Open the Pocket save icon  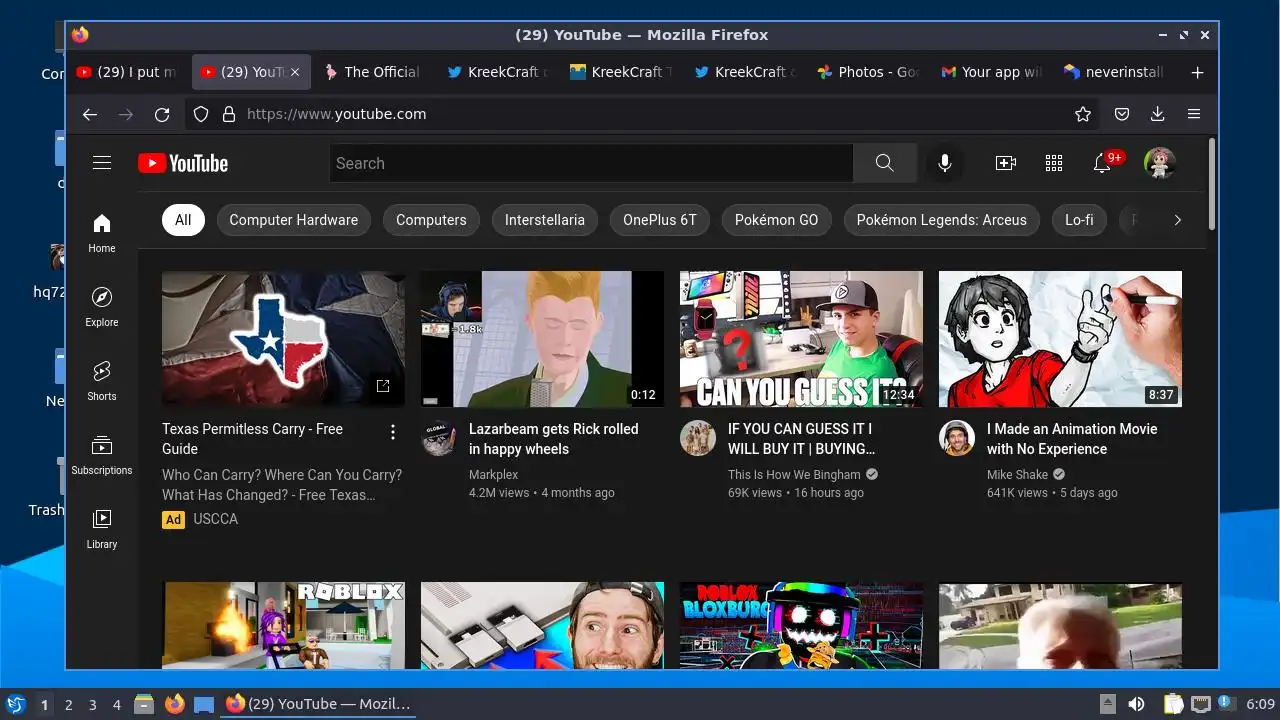point(1122,114)
